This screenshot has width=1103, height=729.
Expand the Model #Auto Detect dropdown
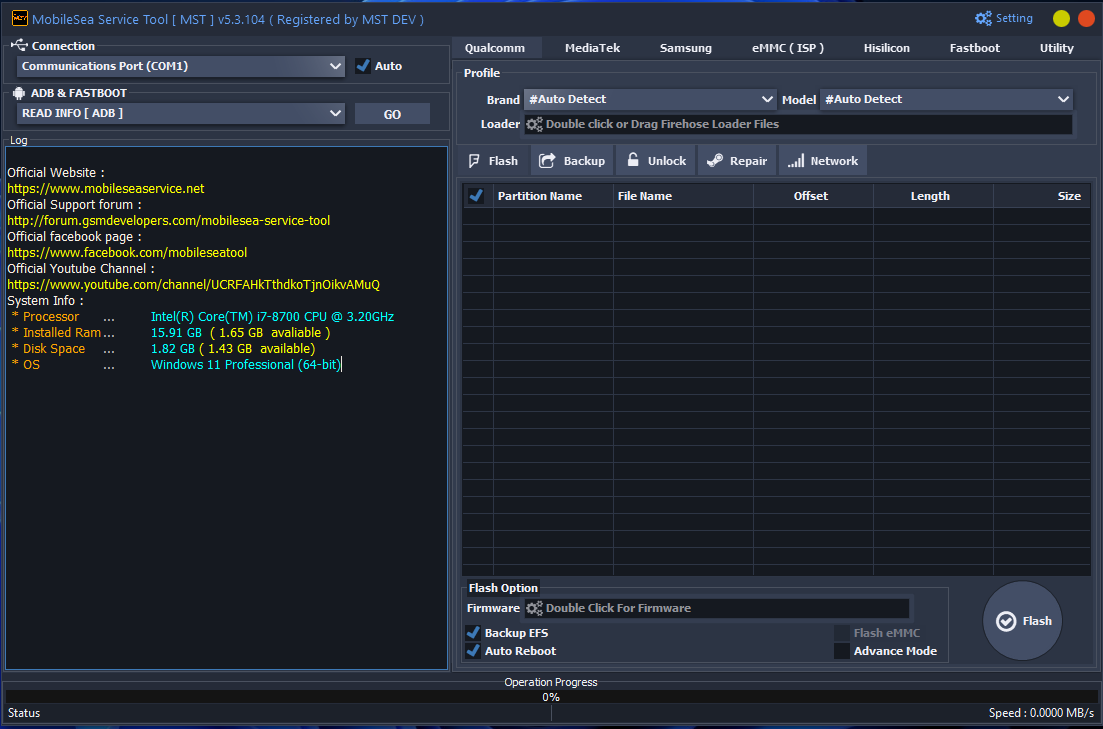[946, 99]
